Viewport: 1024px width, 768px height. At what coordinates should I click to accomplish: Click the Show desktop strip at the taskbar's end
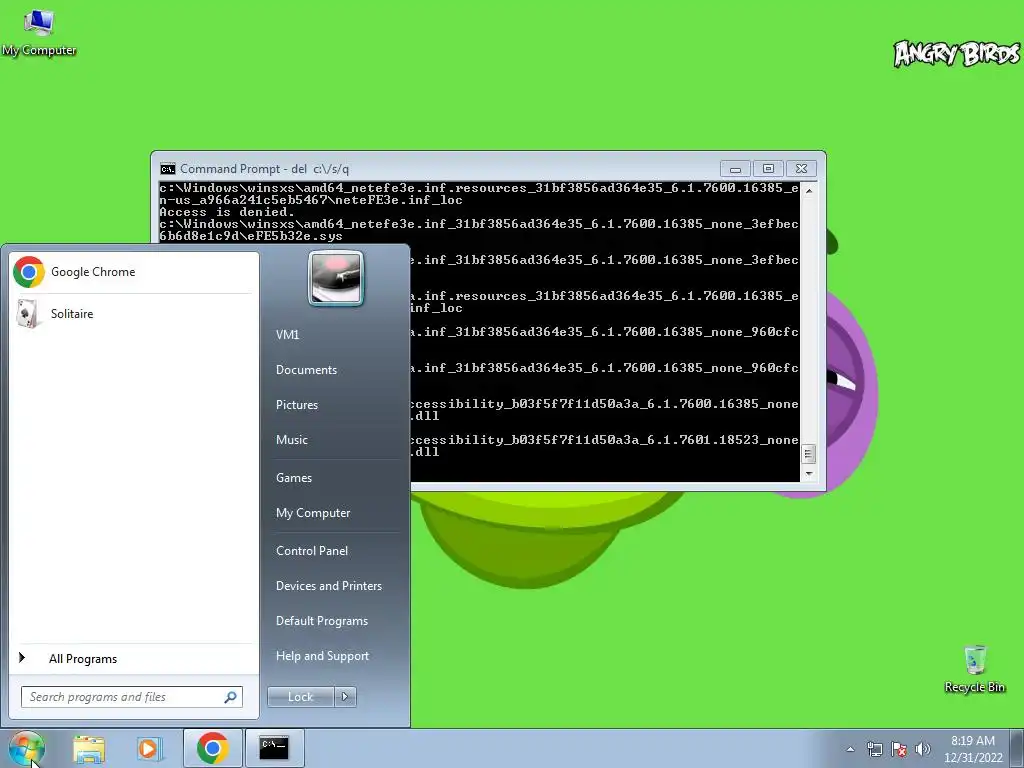point(1019,748)
